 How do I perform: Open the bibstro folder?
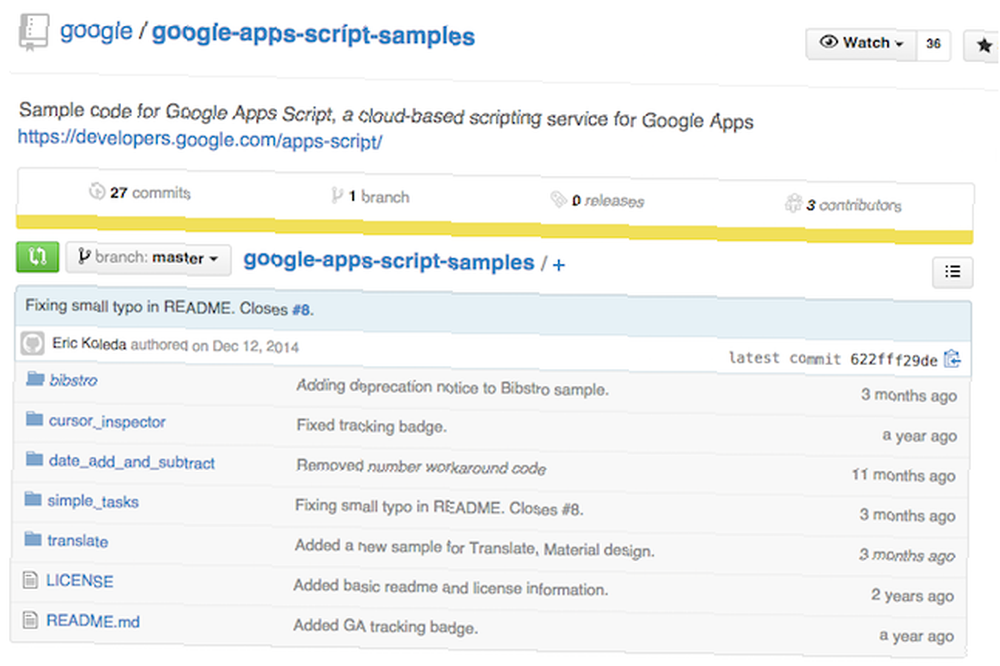[73, 380]
